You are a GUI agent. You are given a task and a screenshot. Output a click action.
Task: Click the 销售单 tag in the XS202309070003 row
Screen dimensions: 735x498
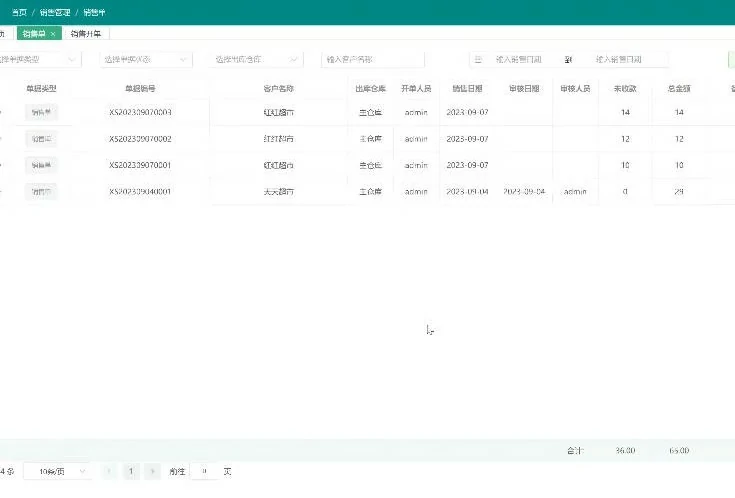click(42, 112)
